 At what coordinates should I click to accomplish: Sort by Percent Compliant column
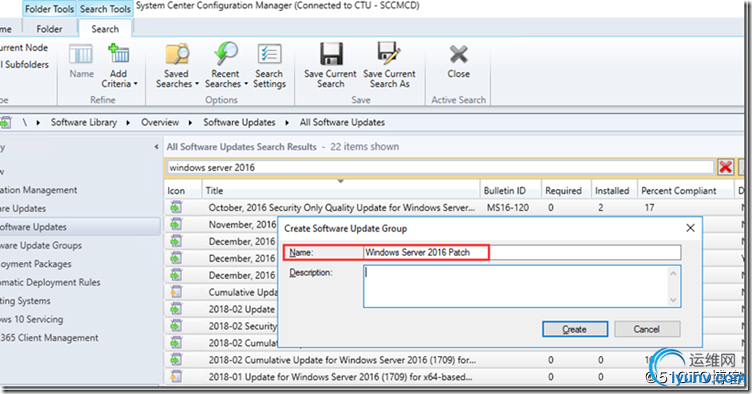(x=685, y=191)
